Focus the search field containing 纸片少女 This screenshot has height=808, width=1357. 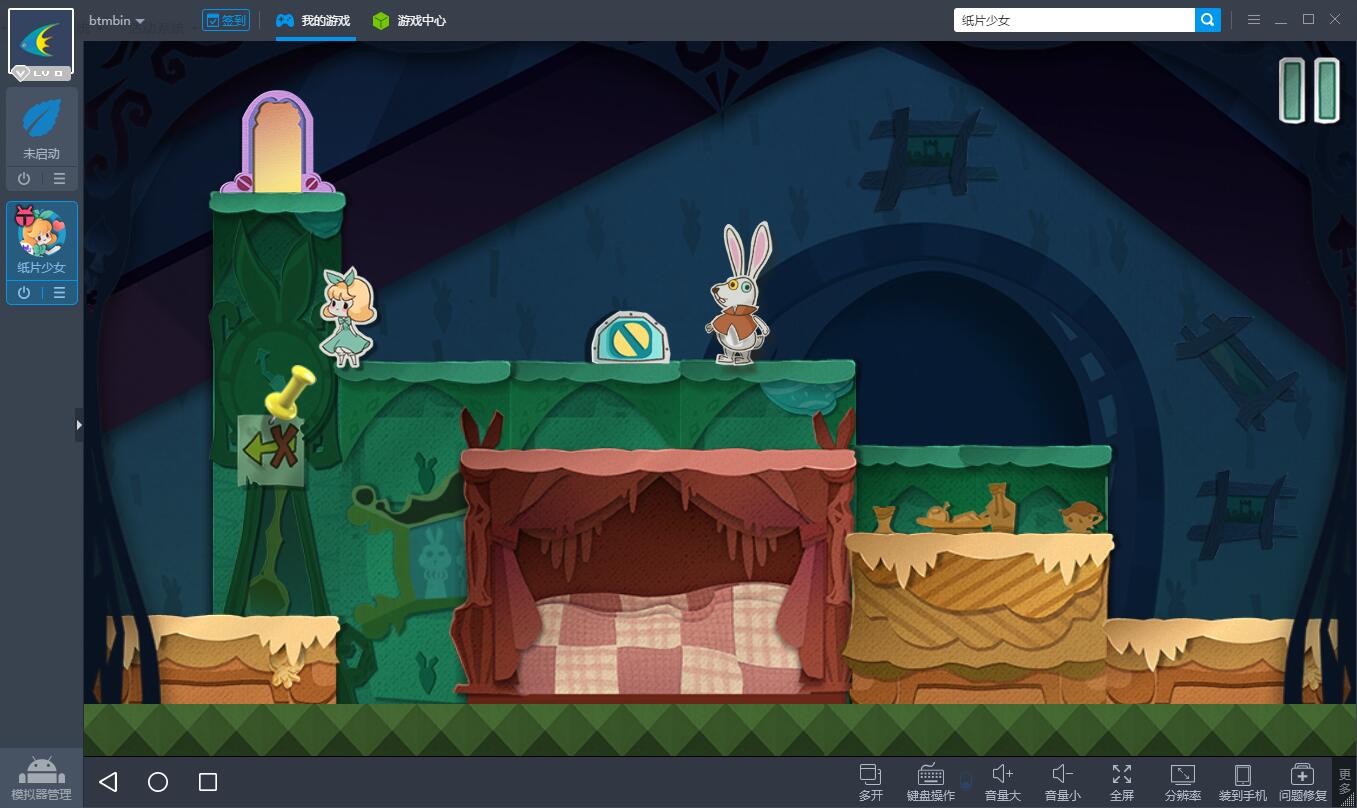1074,20
